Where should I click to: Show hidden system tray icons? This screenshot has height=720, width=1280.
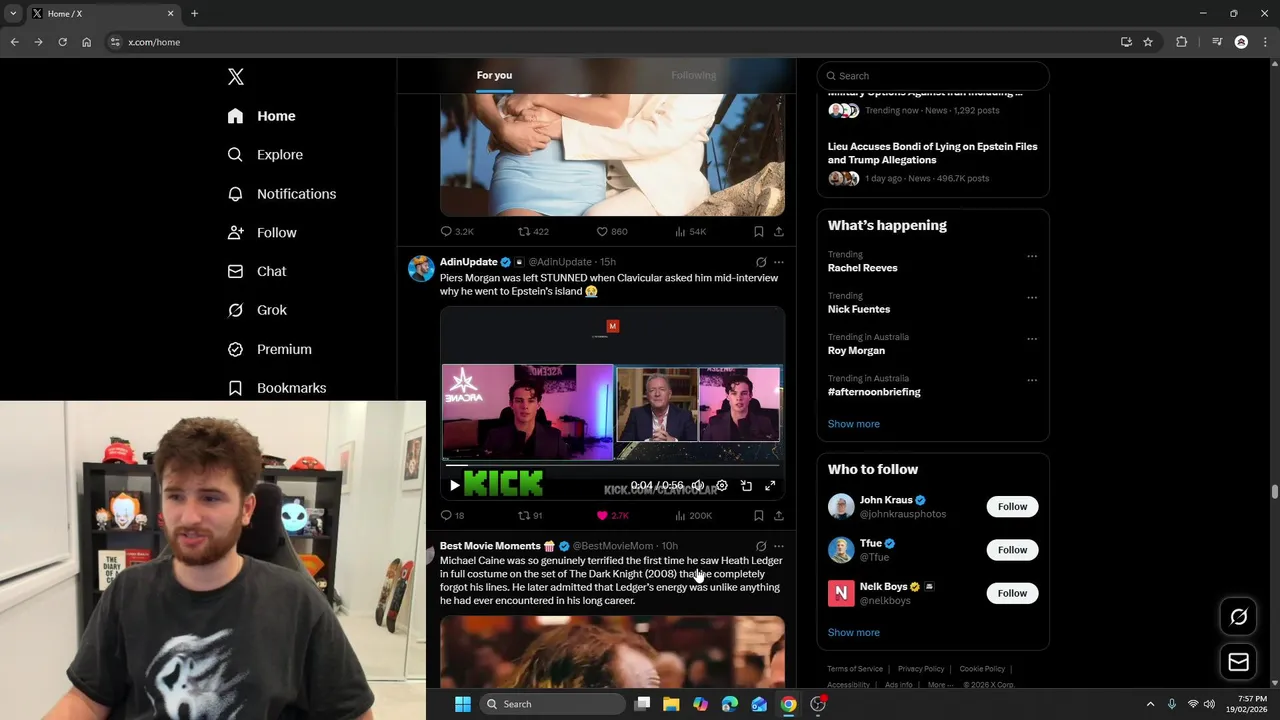1150,704
